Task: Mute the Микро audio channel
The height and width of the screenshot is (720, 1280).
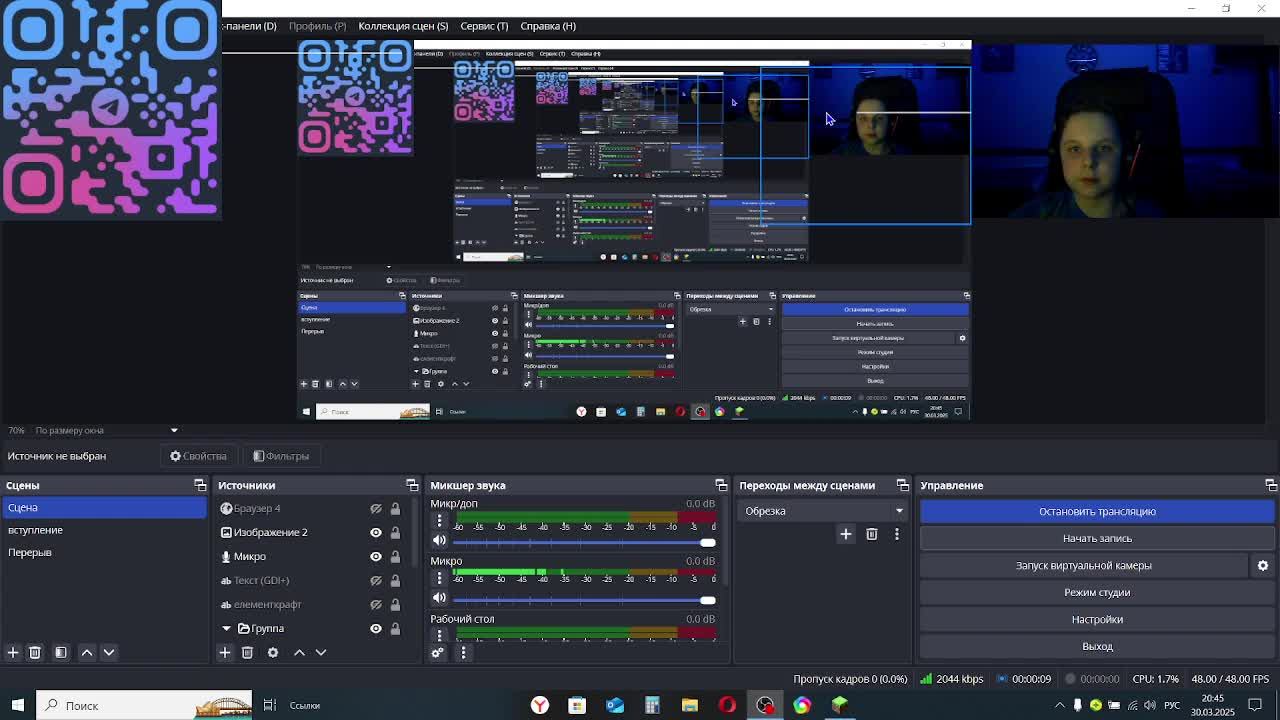Action: click(439, 599)
